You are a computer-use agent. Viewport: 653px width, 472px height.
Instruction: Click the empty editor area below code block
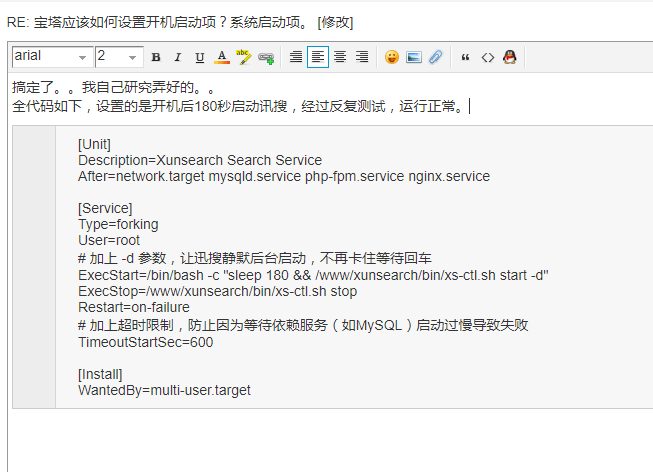pyautogui.click(x=329, y=440)
